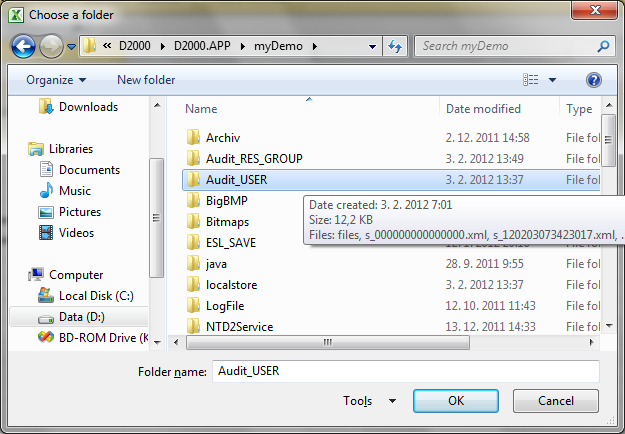Click the Back navigation arrow button
The height and width of the screenshot is (434, 625).
tap(24, 46)
